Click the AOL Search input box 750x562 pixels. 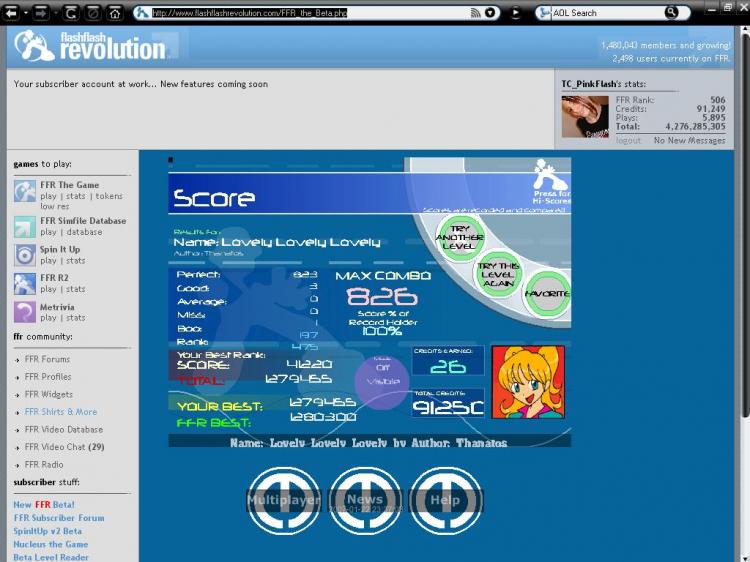[607, 13]
